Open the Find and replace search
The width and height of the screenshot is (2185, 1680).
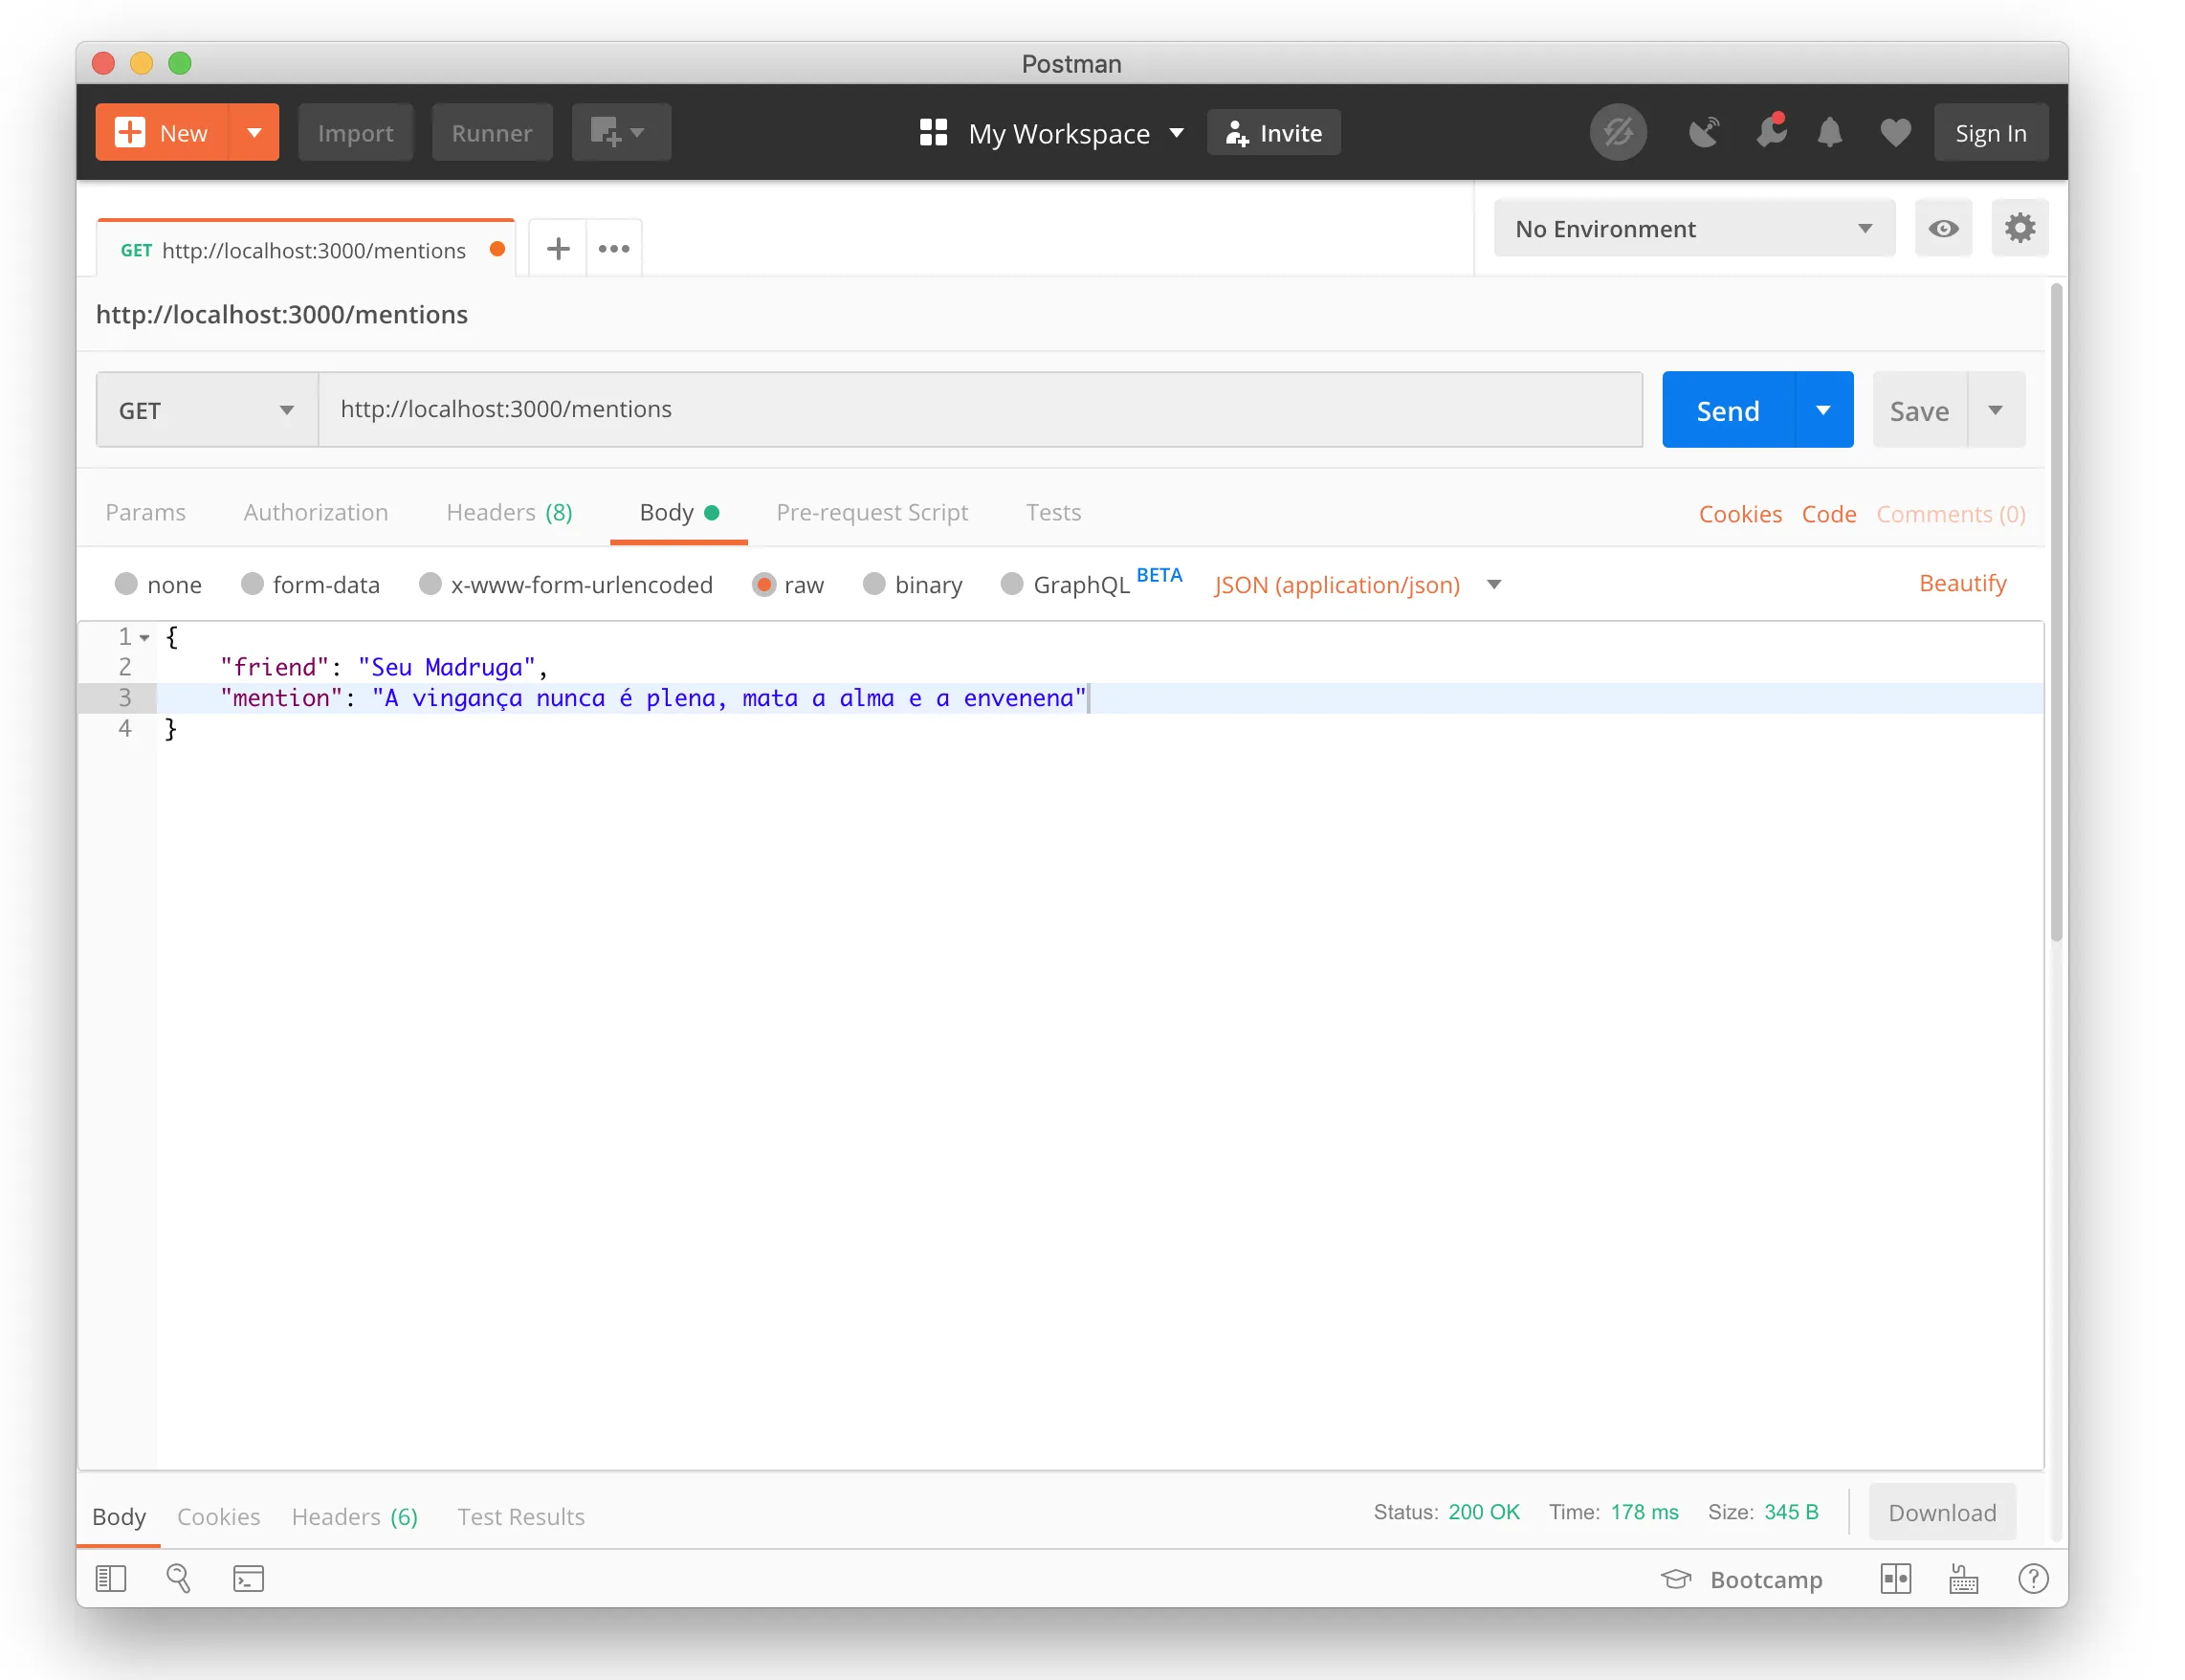click(x=179, y=1578)
